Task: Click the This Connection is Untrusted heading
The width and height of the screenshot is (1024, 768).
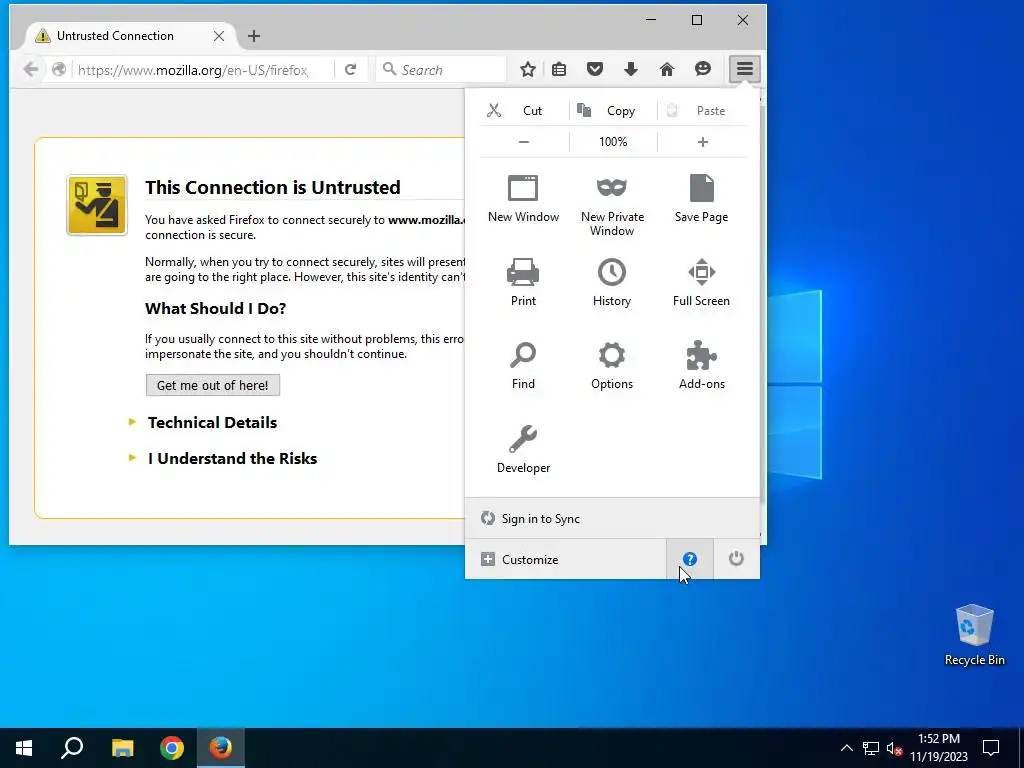Action: click(272, 187)
